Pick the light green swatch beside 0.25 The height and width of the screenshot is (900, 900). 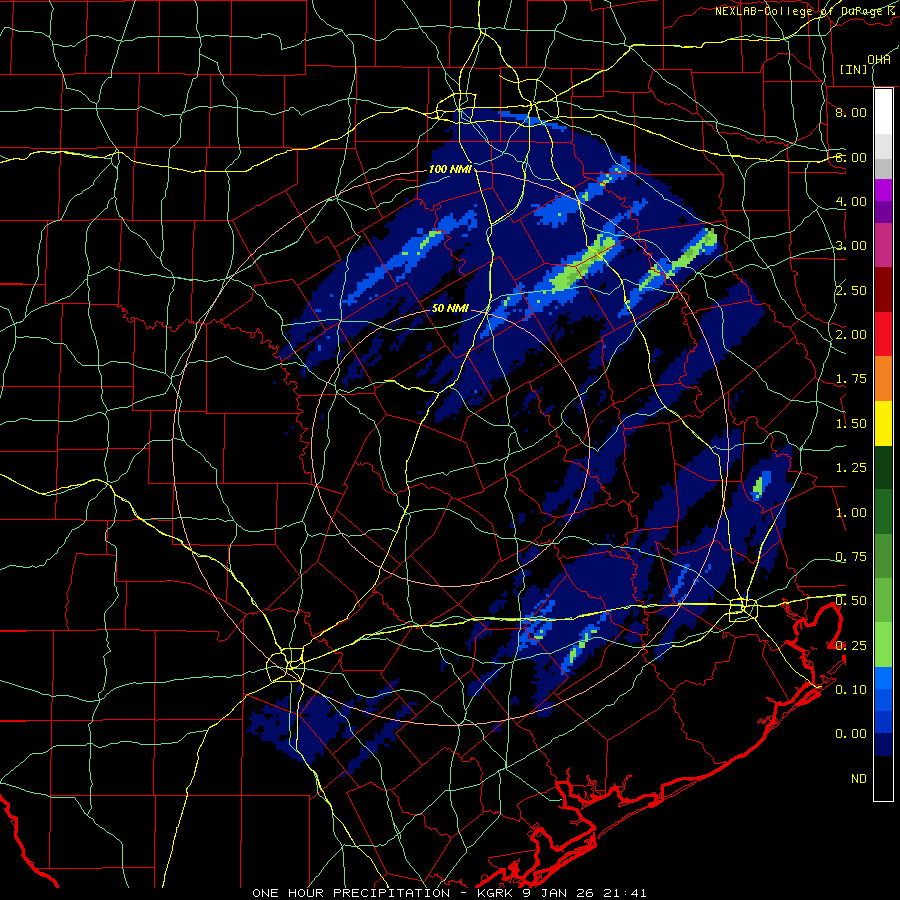(883, 645)
